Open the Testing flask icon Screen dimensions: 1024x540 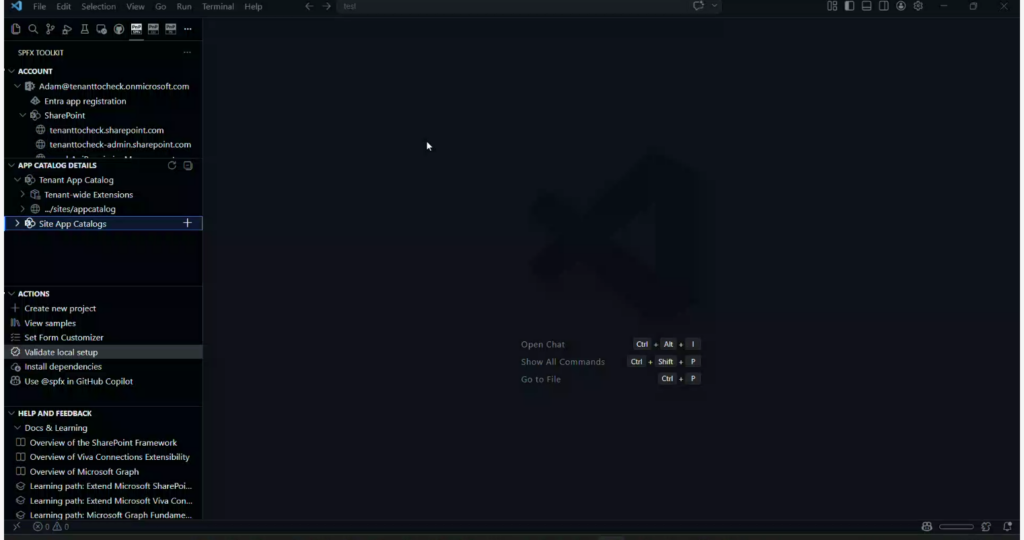tap(84, 29)
